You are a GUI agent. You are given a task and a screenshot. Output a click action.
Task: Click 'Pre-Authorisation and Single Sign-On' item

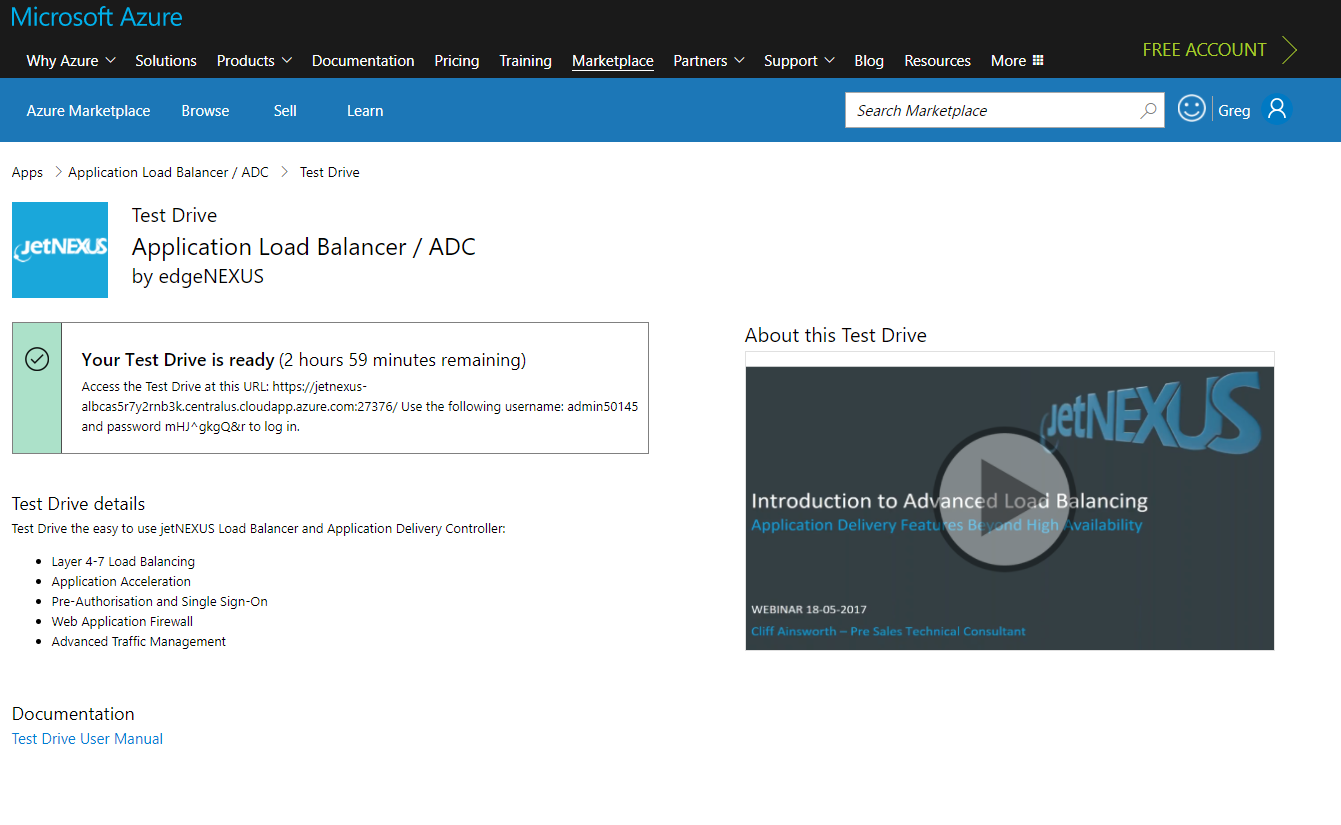pyautogui.click(x=160, y=602)
